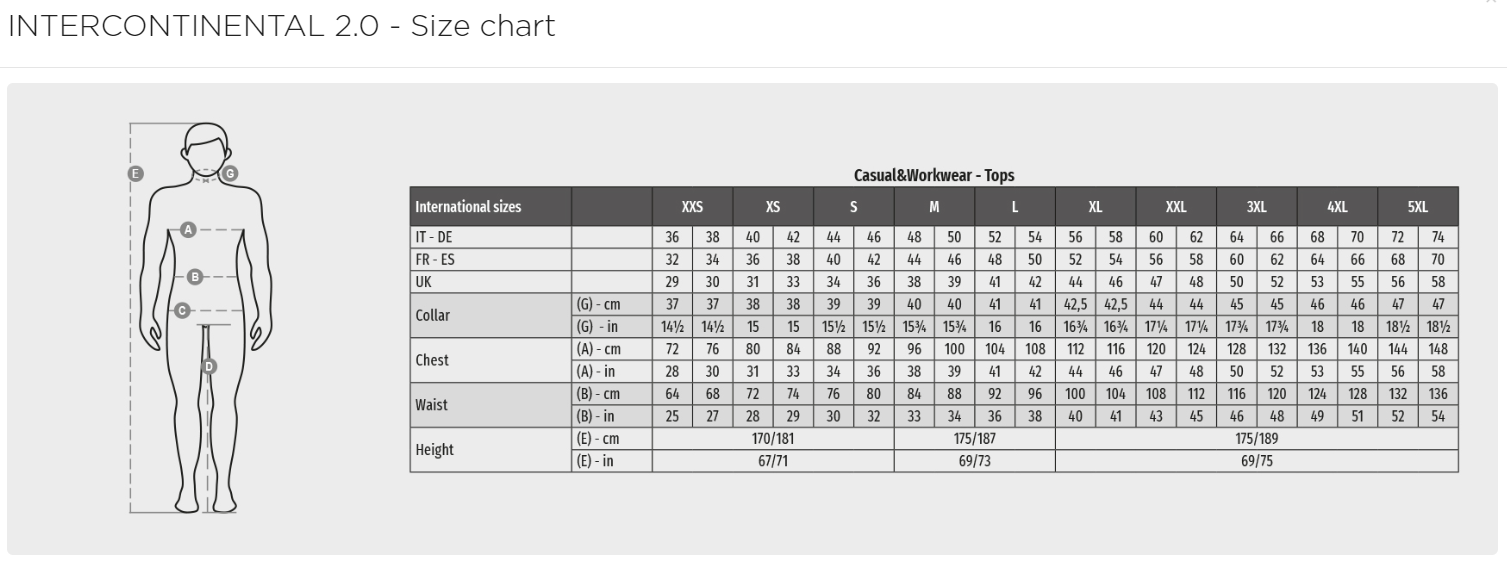Screen dimensions: 1507x567
Task: Select the 5XL size column header
Action: (x=1417, y=207)
